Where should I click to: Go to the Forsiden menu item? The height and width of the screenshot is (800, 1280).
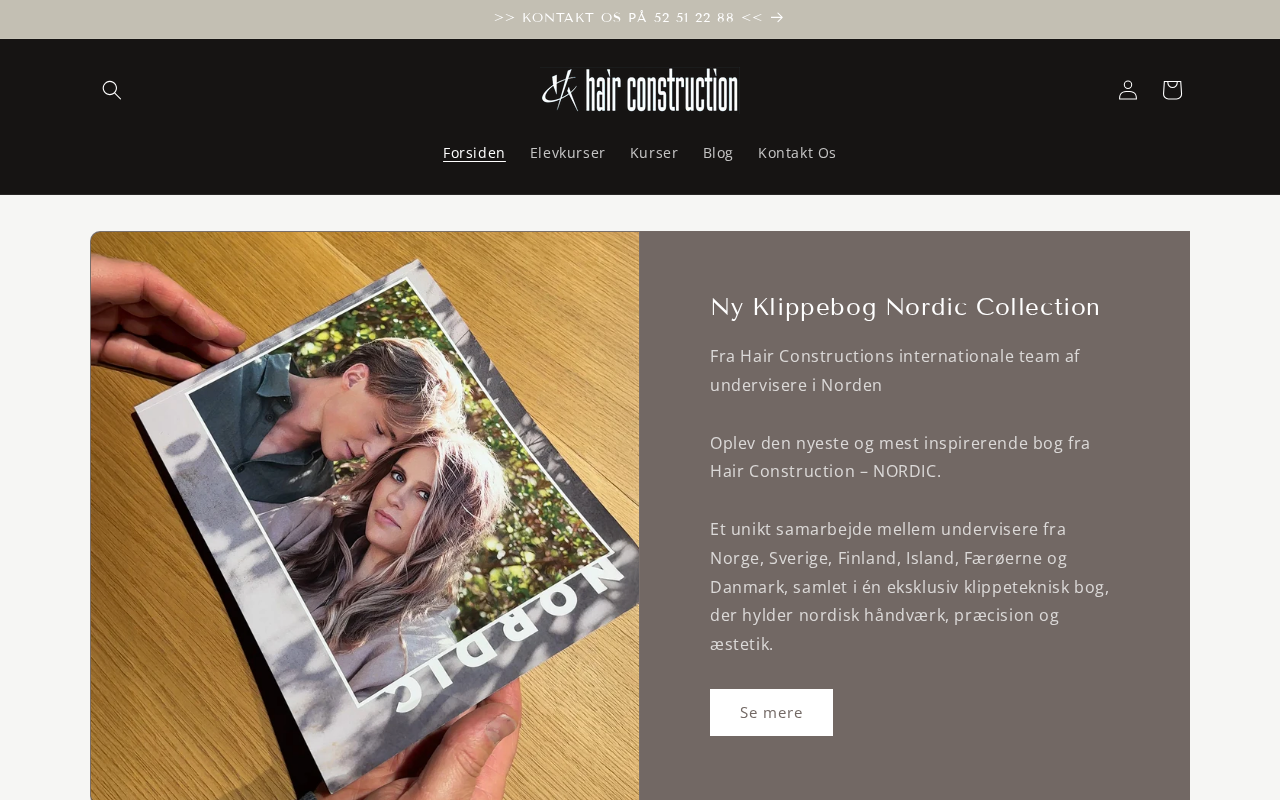click(474, 153)
